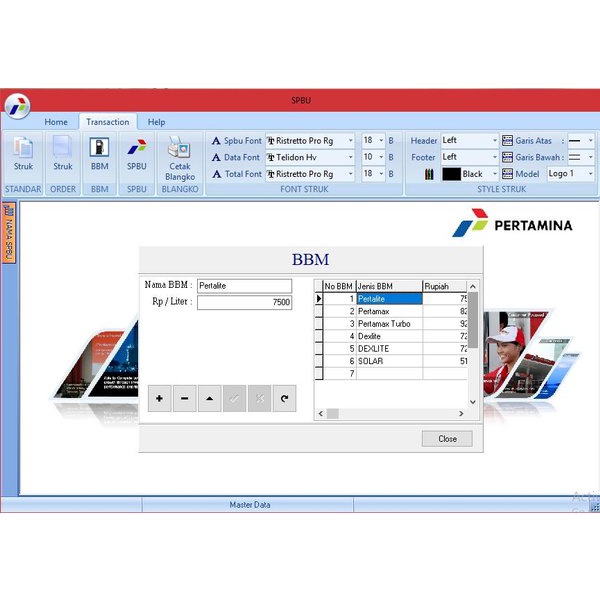This screenshot has height=600, width=600.
Task: Click the color palette icon beside Black
Action: pyautogui.click(x=429, y=174)
